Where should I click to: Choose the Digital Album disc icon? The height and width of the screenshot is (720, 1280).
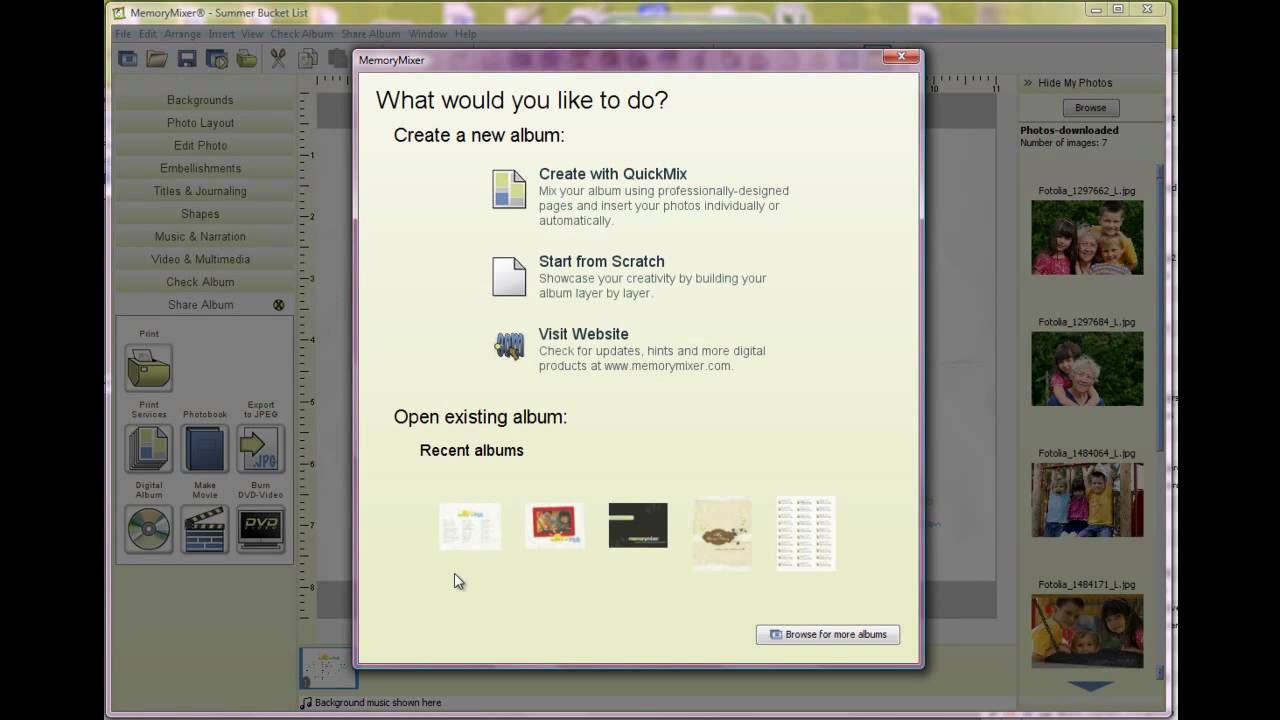click(x=149, y=529)
